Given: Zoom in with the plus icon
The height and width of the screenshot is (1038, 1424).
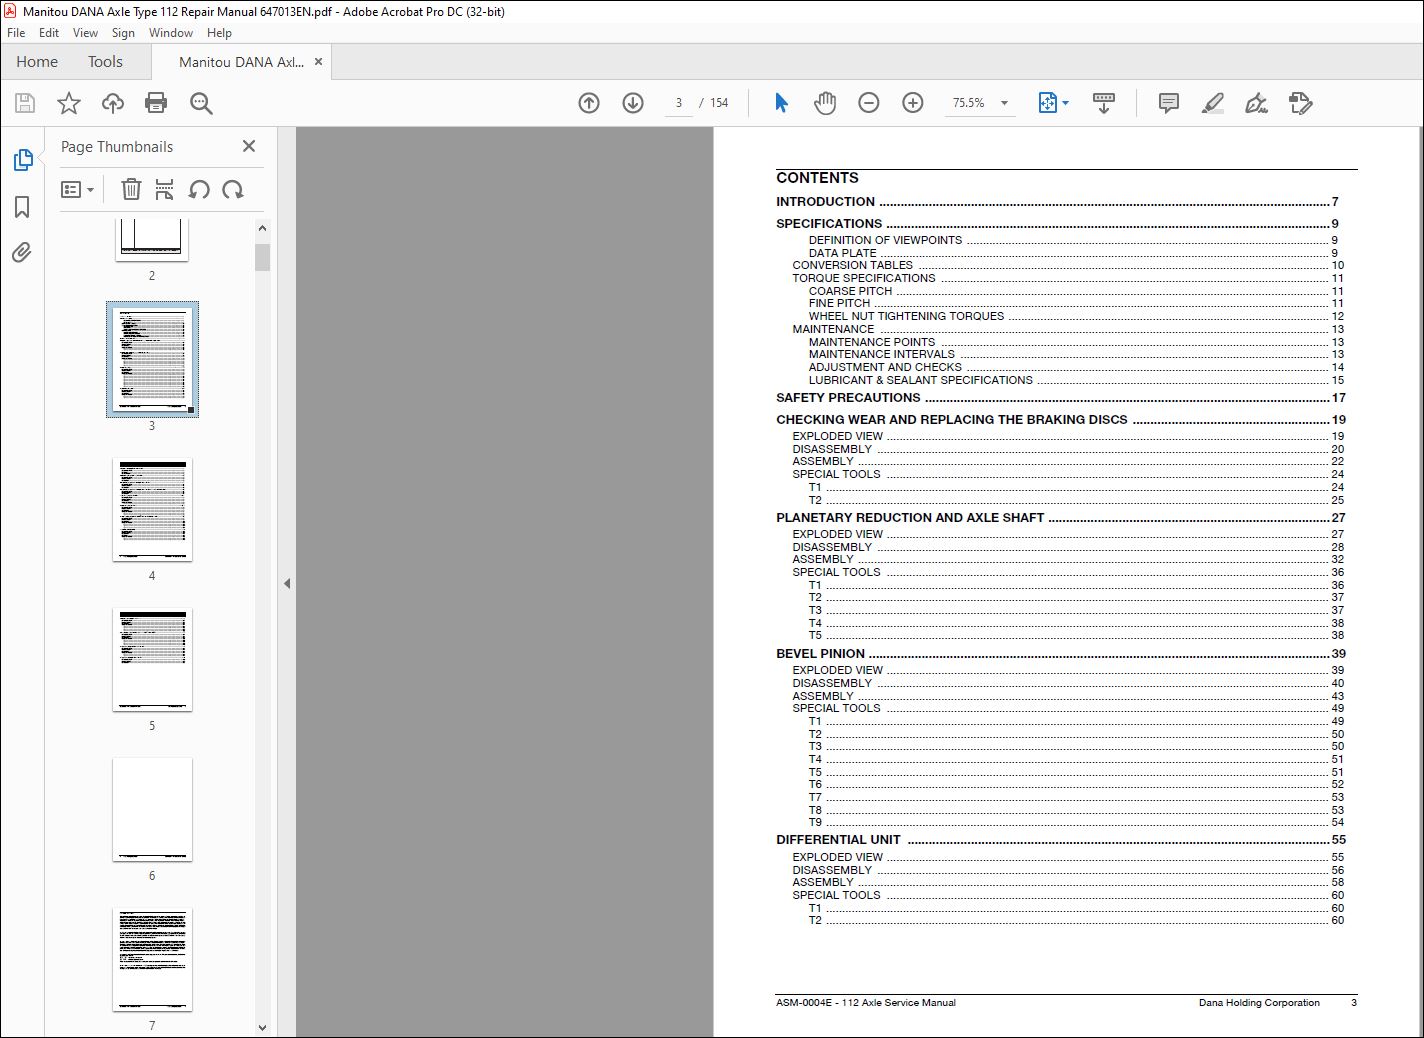Looking at the screenshot, I should coord(913,103).
